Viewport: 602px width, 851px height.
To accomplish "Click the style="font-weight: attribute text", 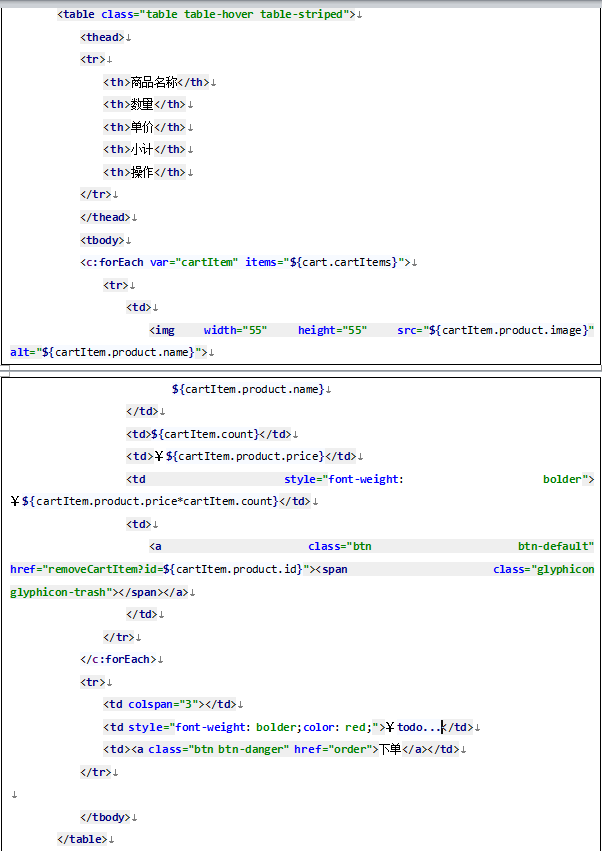I will pyautogui.click(x=344, y=479).
